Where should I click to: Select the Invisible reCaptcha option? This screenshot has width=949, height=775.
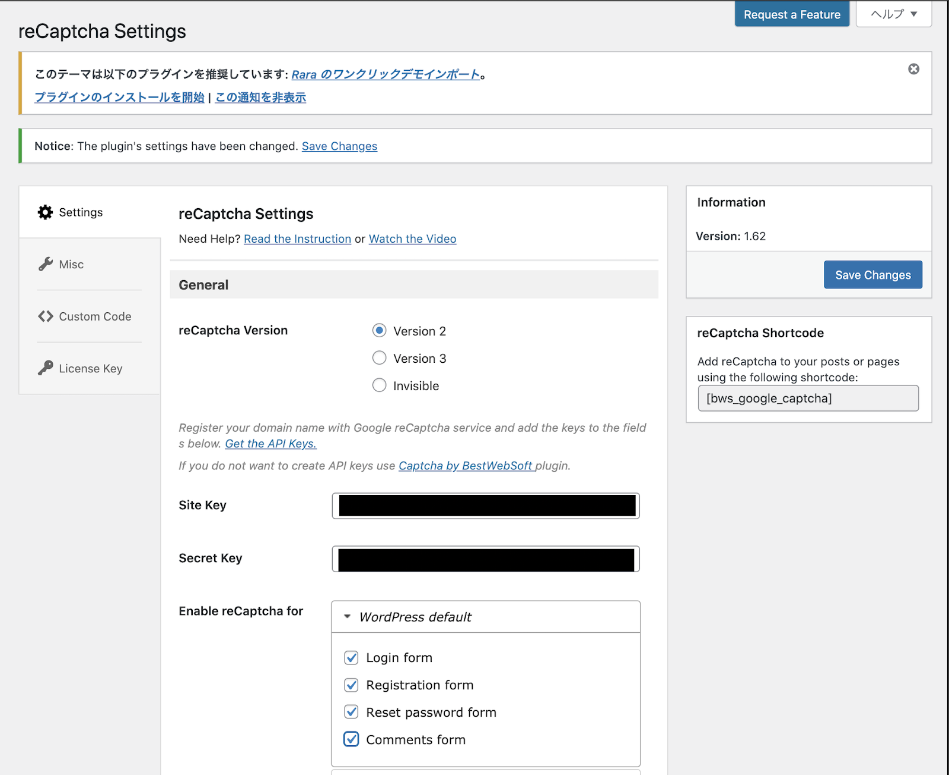click(x=379, y=385)
